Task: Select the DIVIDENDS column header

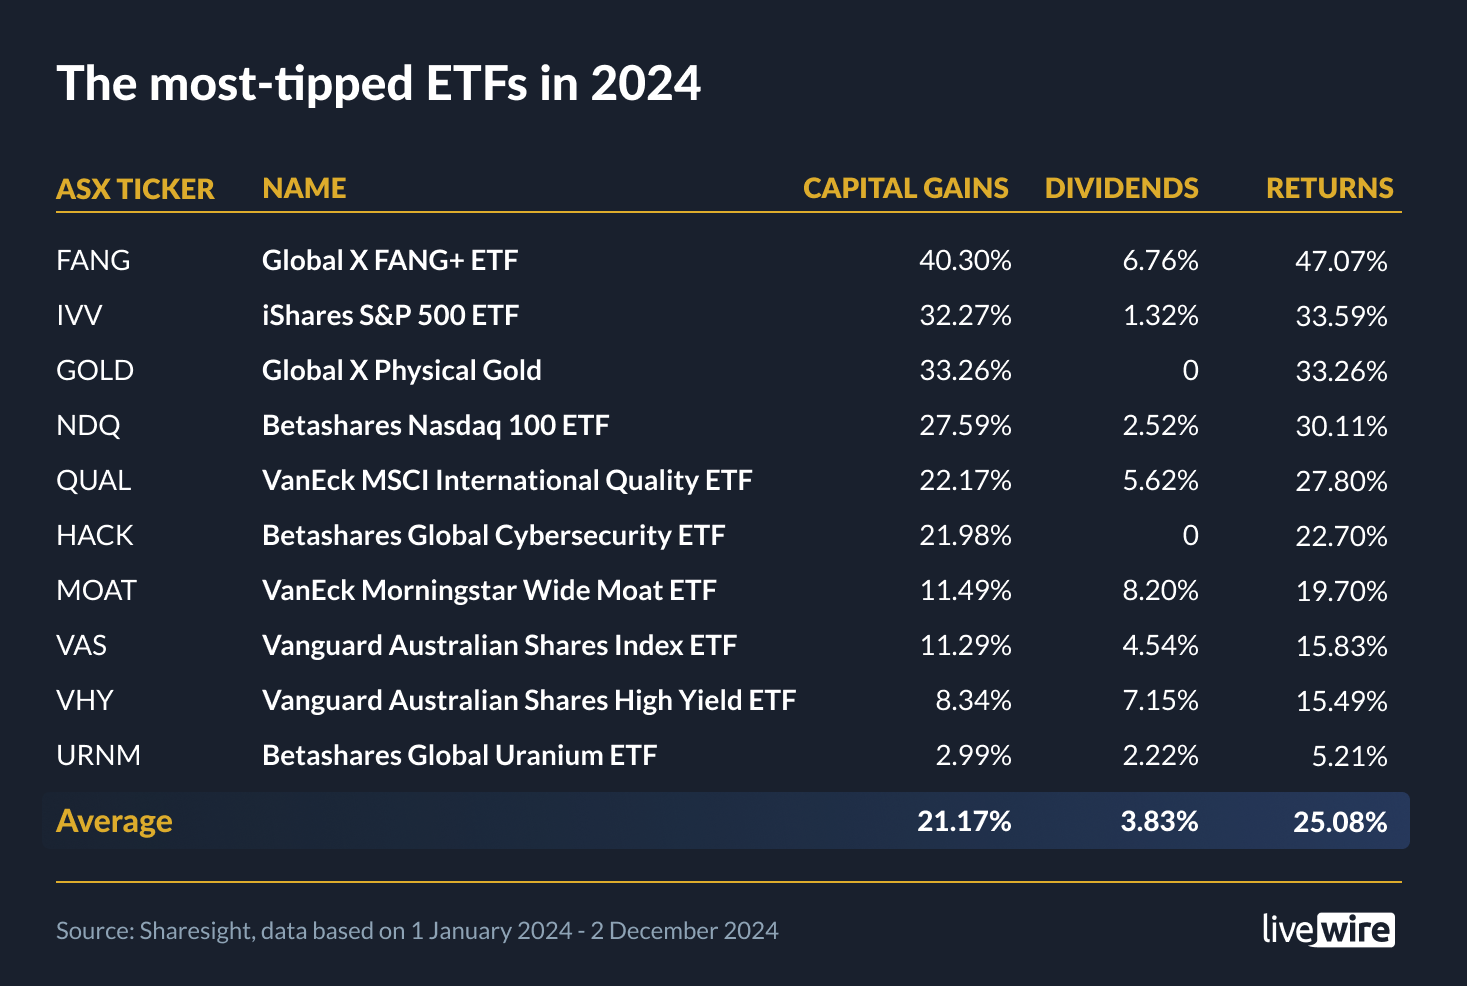Action: (x=1121, y=188)
